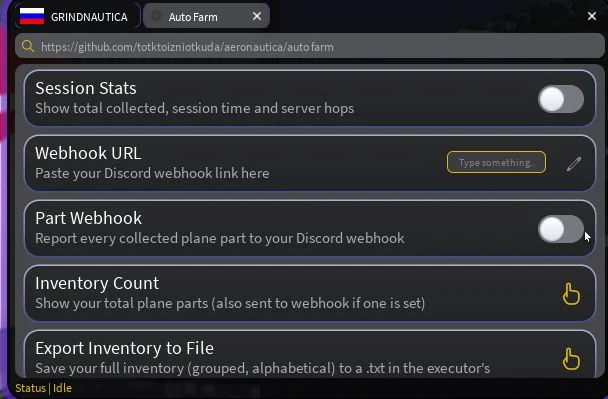Enable the Session Stats toggle

click(x=561, y=99)
